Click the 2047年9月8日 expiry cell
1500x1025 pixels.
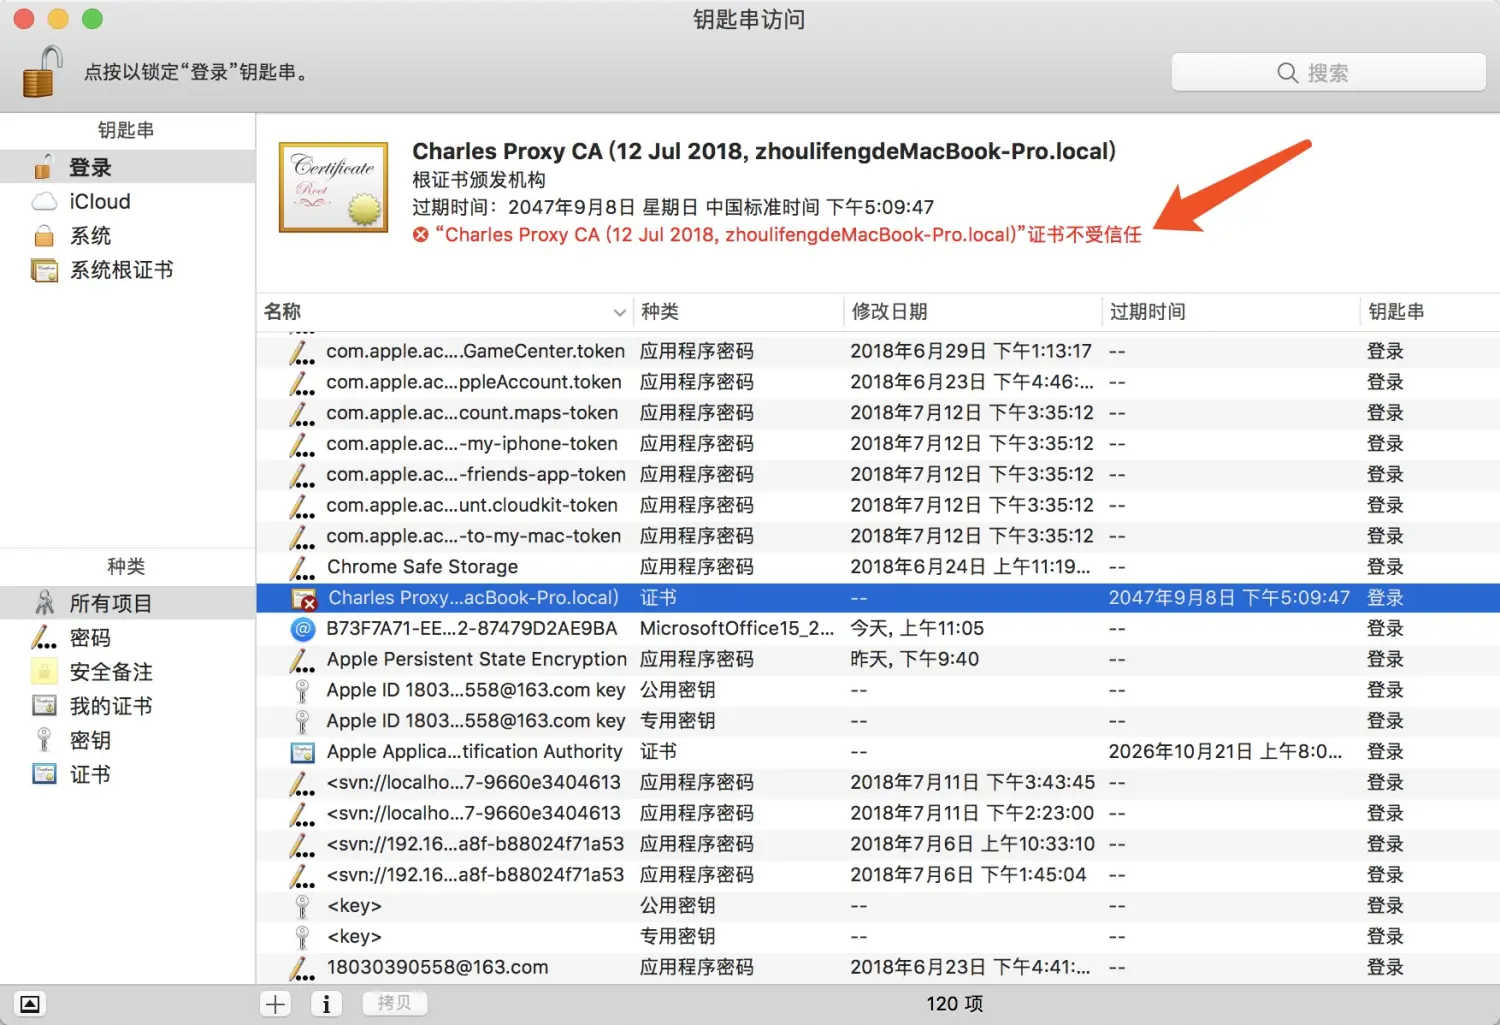pos(1229,598)
